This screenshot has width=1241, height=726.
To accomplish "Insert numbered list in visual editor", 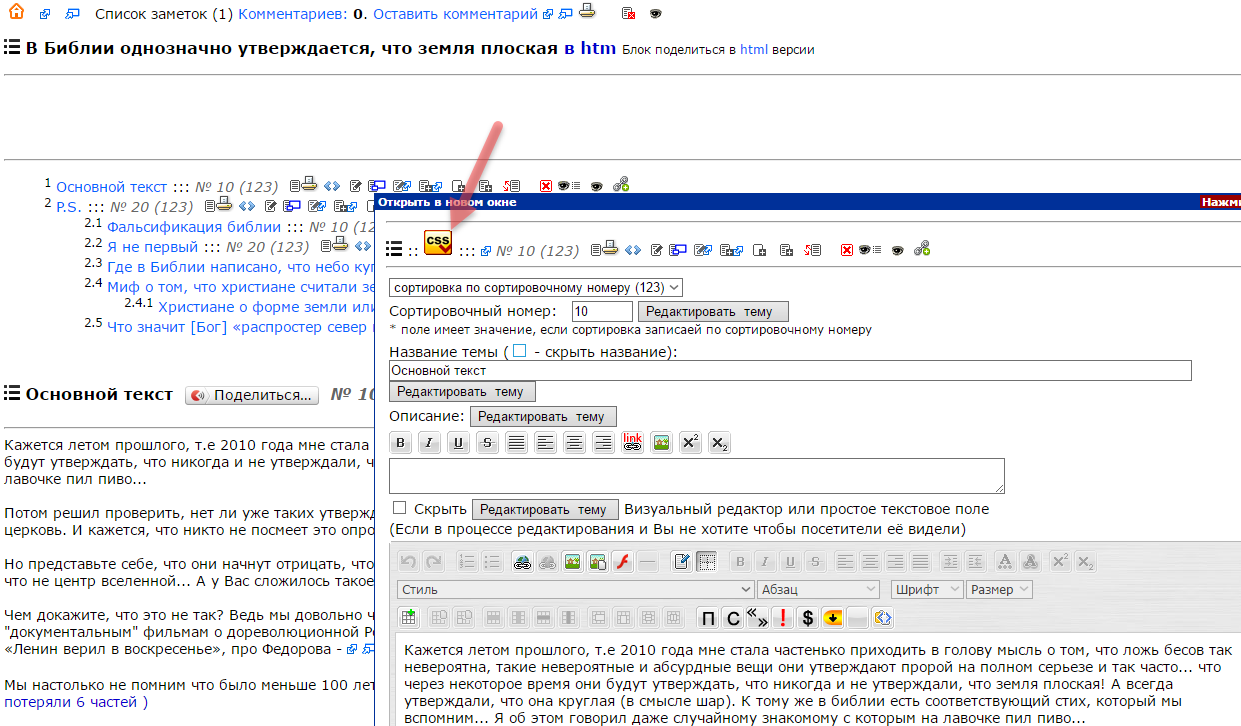I will coord(467,562).
